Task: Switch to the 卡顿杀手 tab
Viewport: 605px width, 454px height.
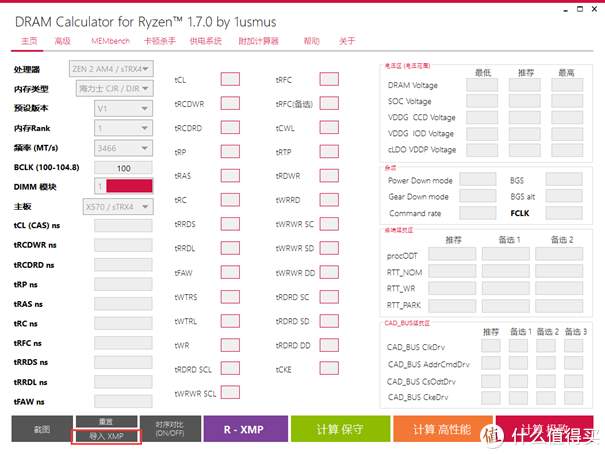Action: [160, 41]
